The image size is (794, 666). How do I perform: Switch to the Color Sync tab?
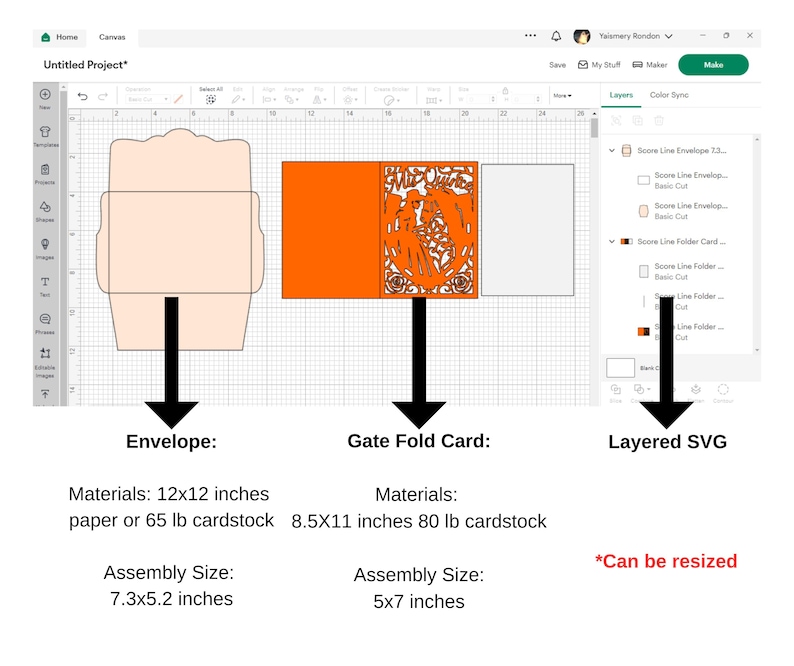pos(669,95)
